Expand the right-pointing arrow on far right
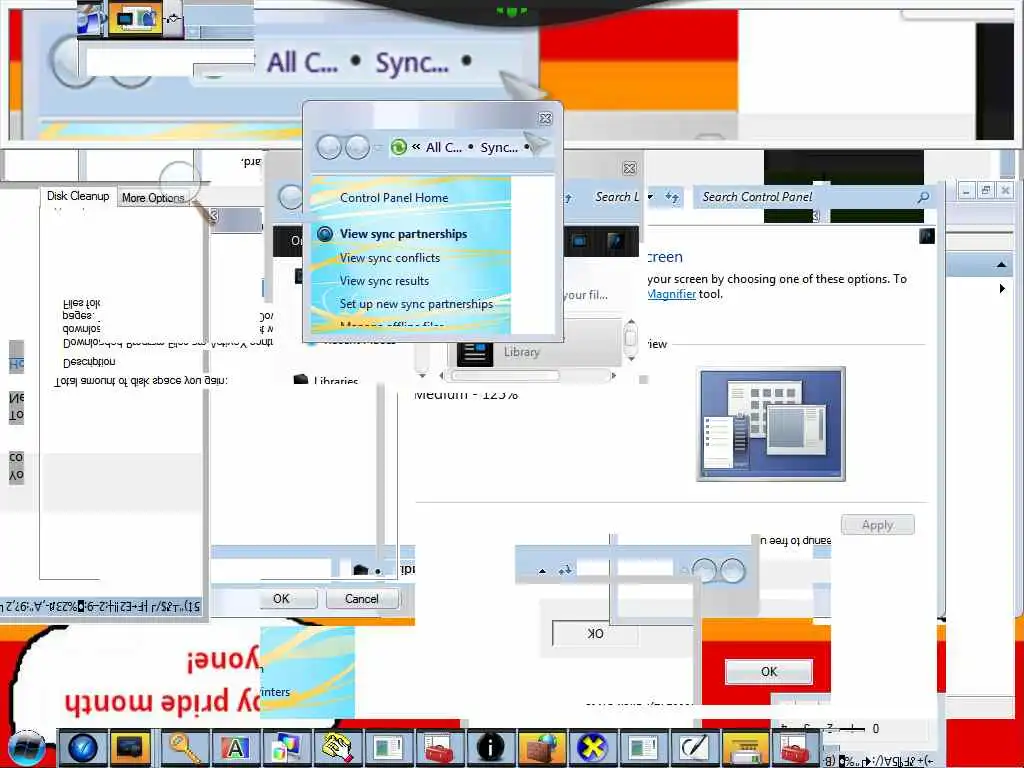The image size is (1024, 768). (1002, 288)
